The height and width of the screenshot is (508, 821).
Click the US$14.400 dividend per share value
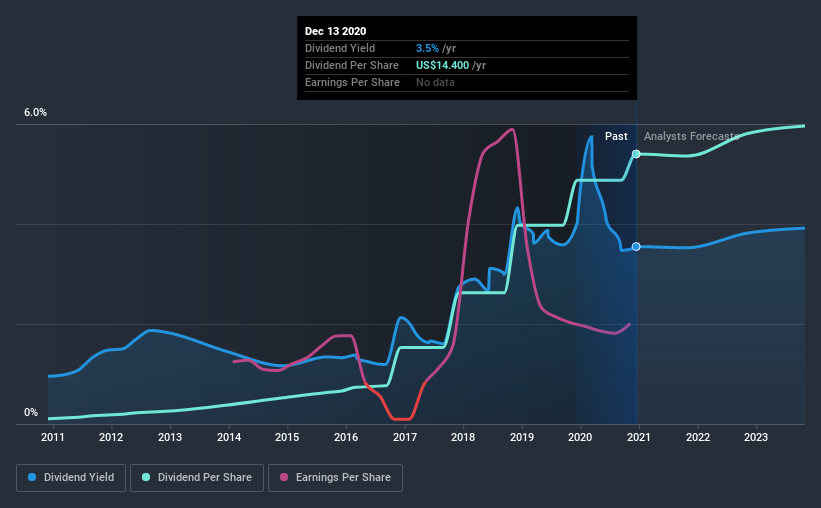pyautogui.click(x=442, y=65)
